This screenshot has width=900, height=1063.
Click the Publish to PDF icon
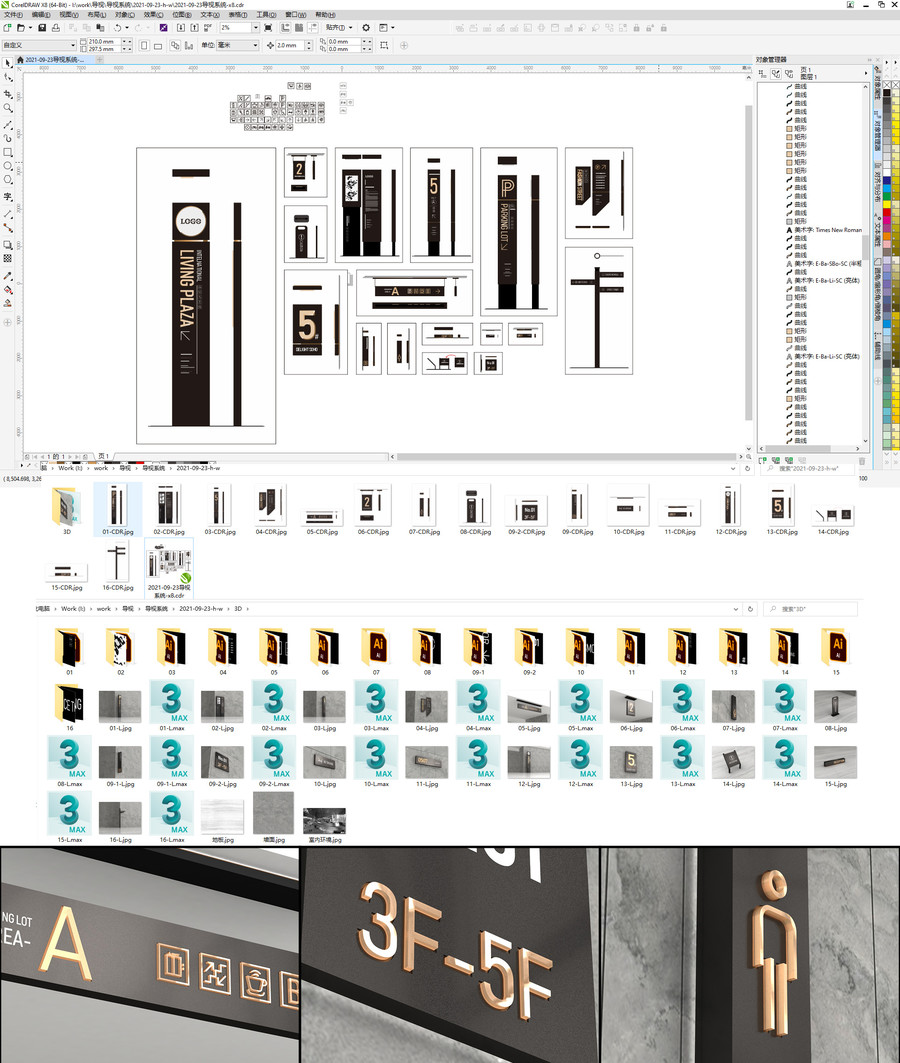208,28
